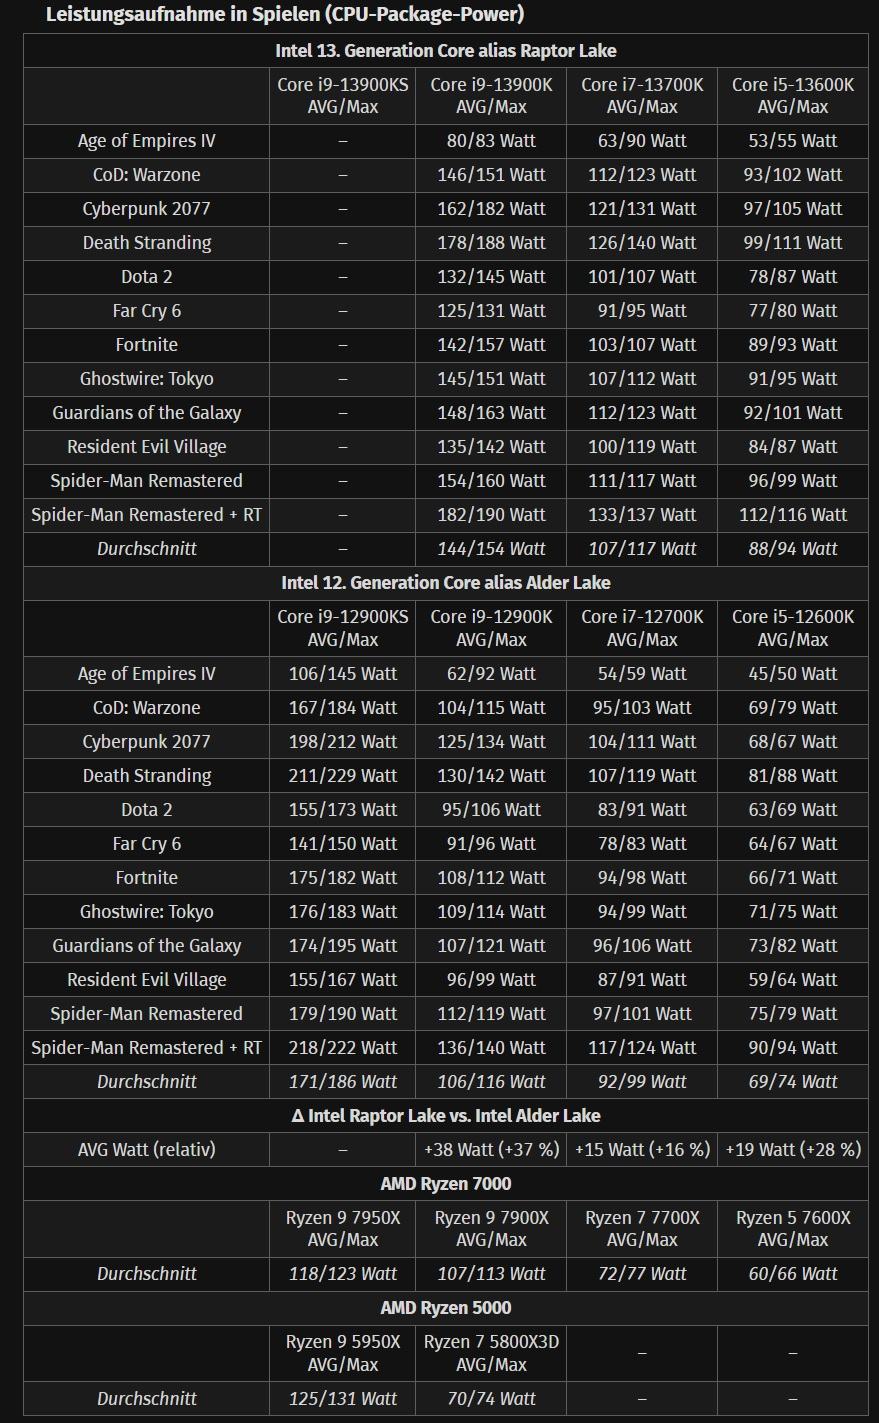
Task: Select the Core i5-12600K column header
Action: (x=792, y=628)
